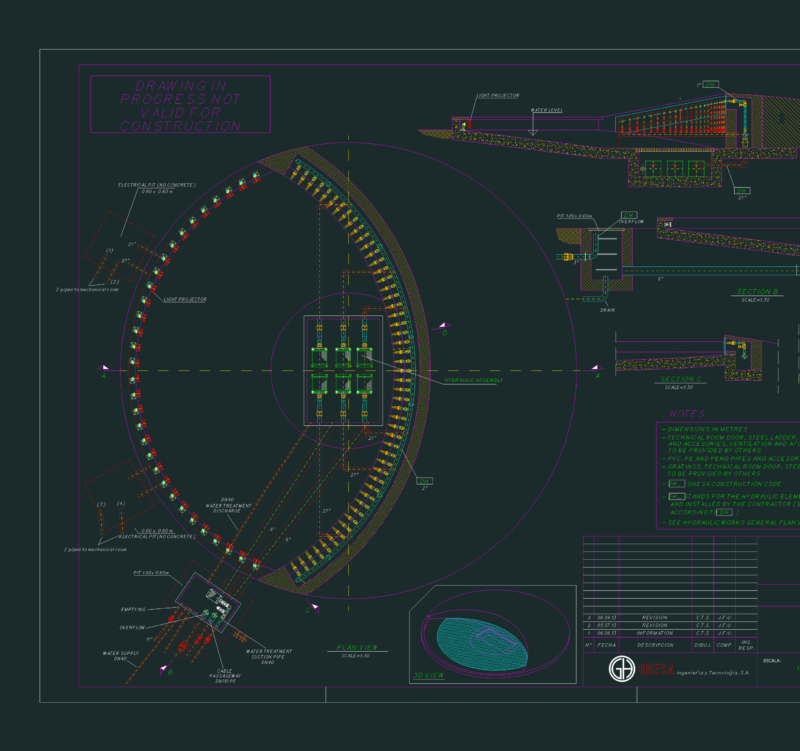Screen dimensions: 800x751
Task: Click the GHESA company logo
Action: pyautogui.click(x=622, y=668)
